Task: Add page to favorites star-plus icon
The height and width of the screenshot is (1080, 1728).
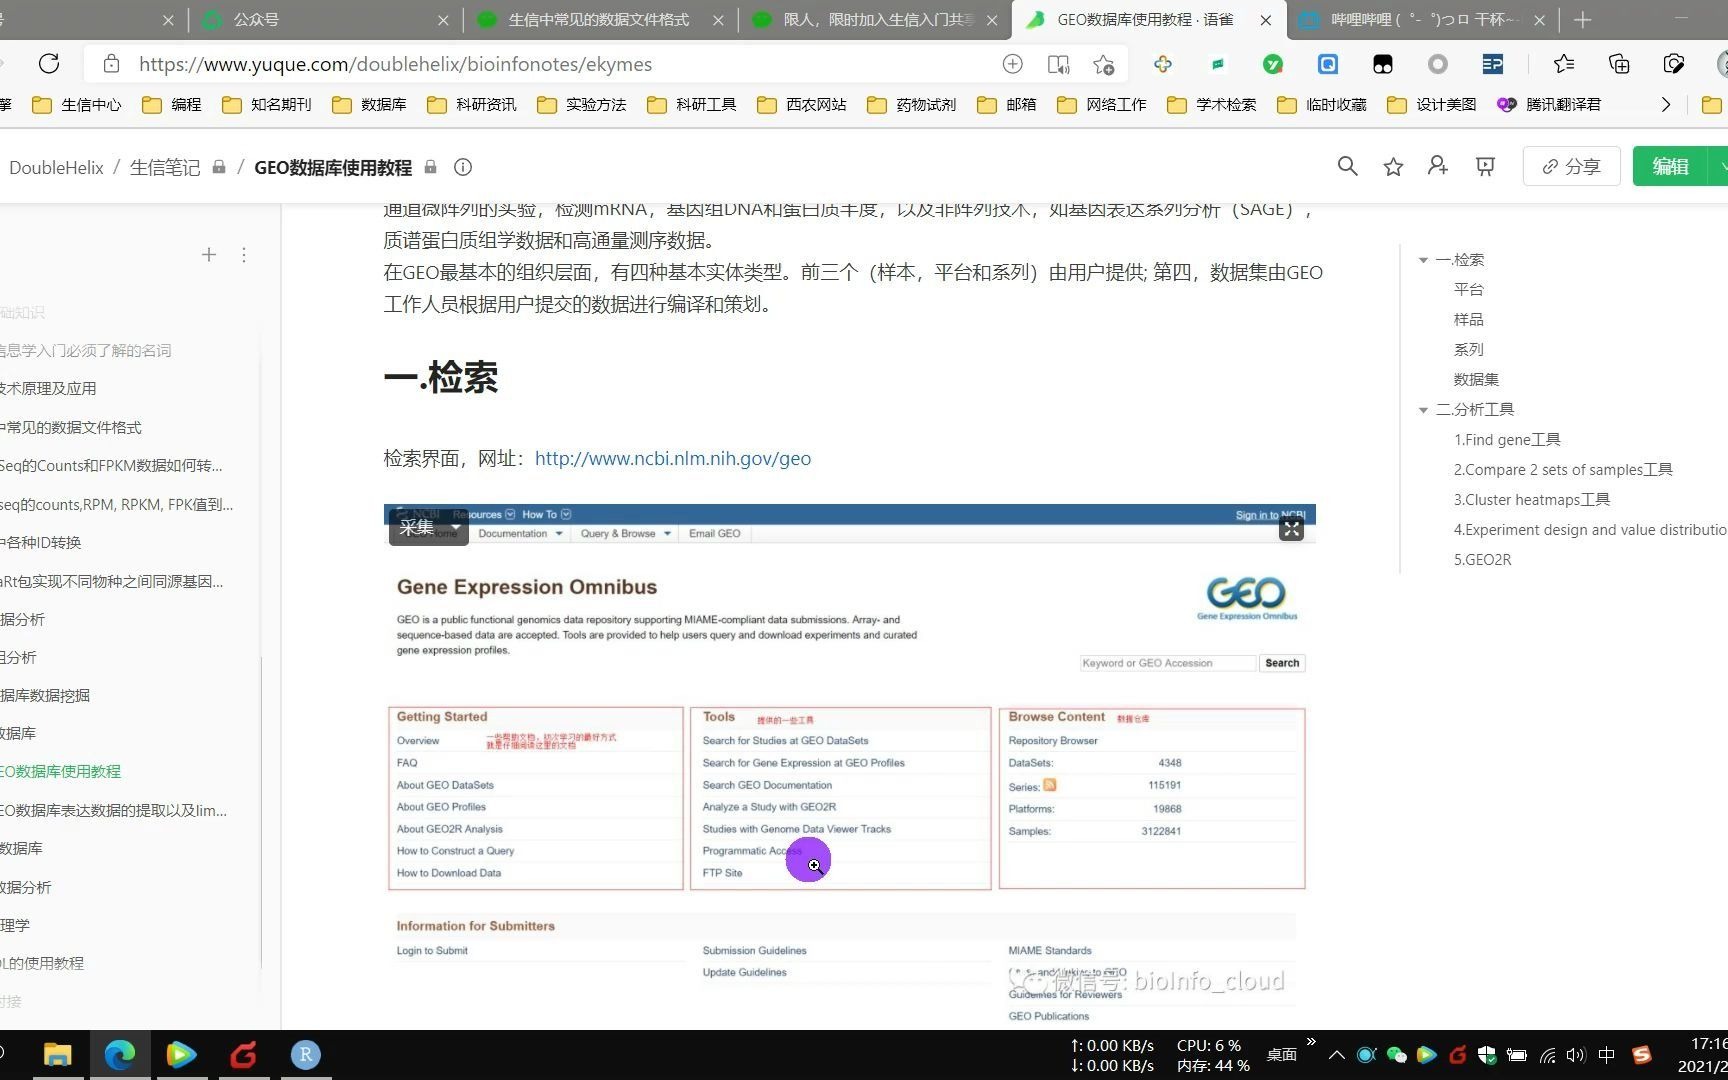Action: tap(1104, 64)
